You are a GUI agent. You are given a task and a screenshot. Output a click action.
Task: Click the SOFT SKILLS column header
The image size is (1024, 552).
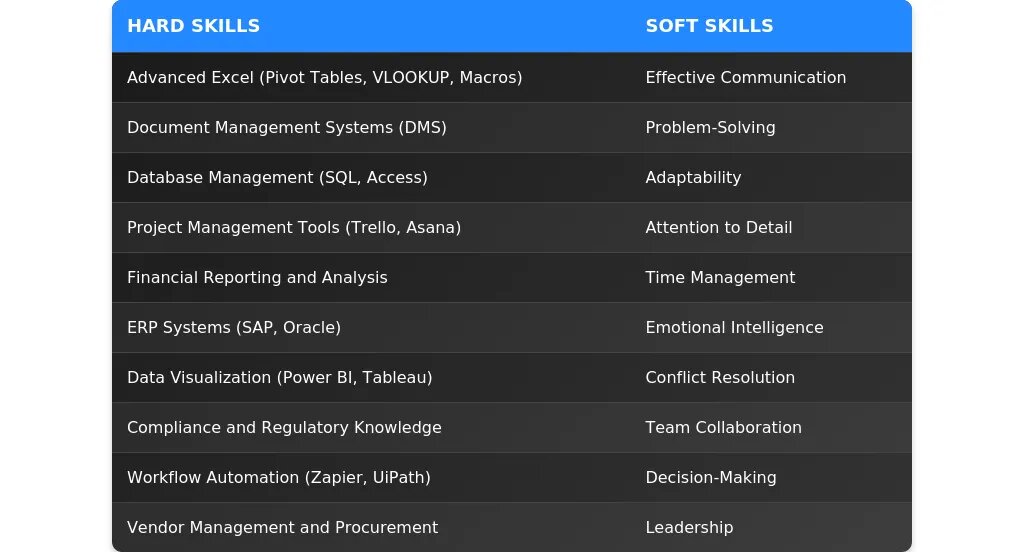coord(709,26)
